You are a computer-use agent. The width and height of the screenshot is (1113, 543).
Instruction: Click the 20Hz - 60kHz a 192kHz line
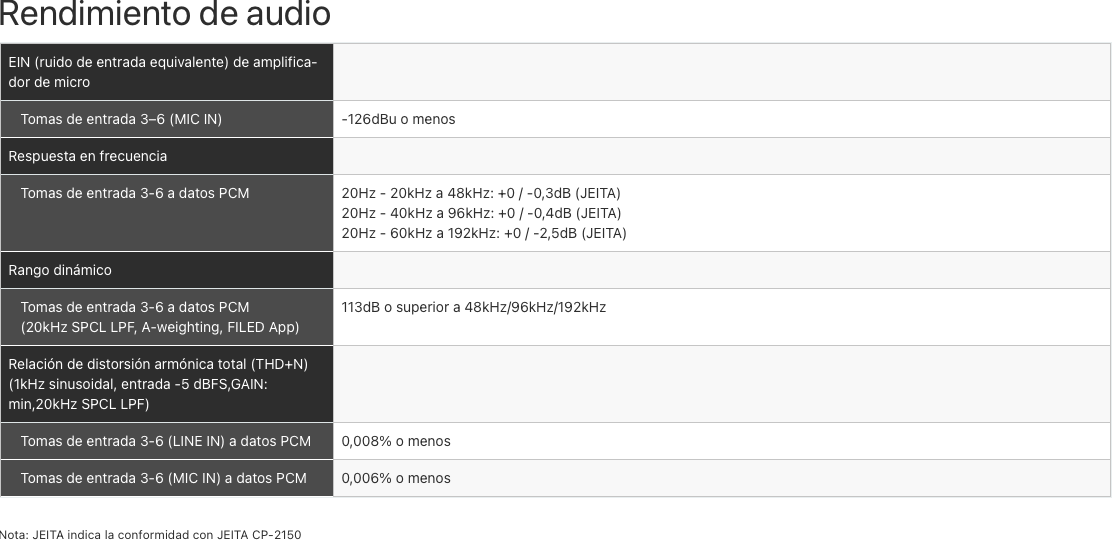[x=484, y=234]
